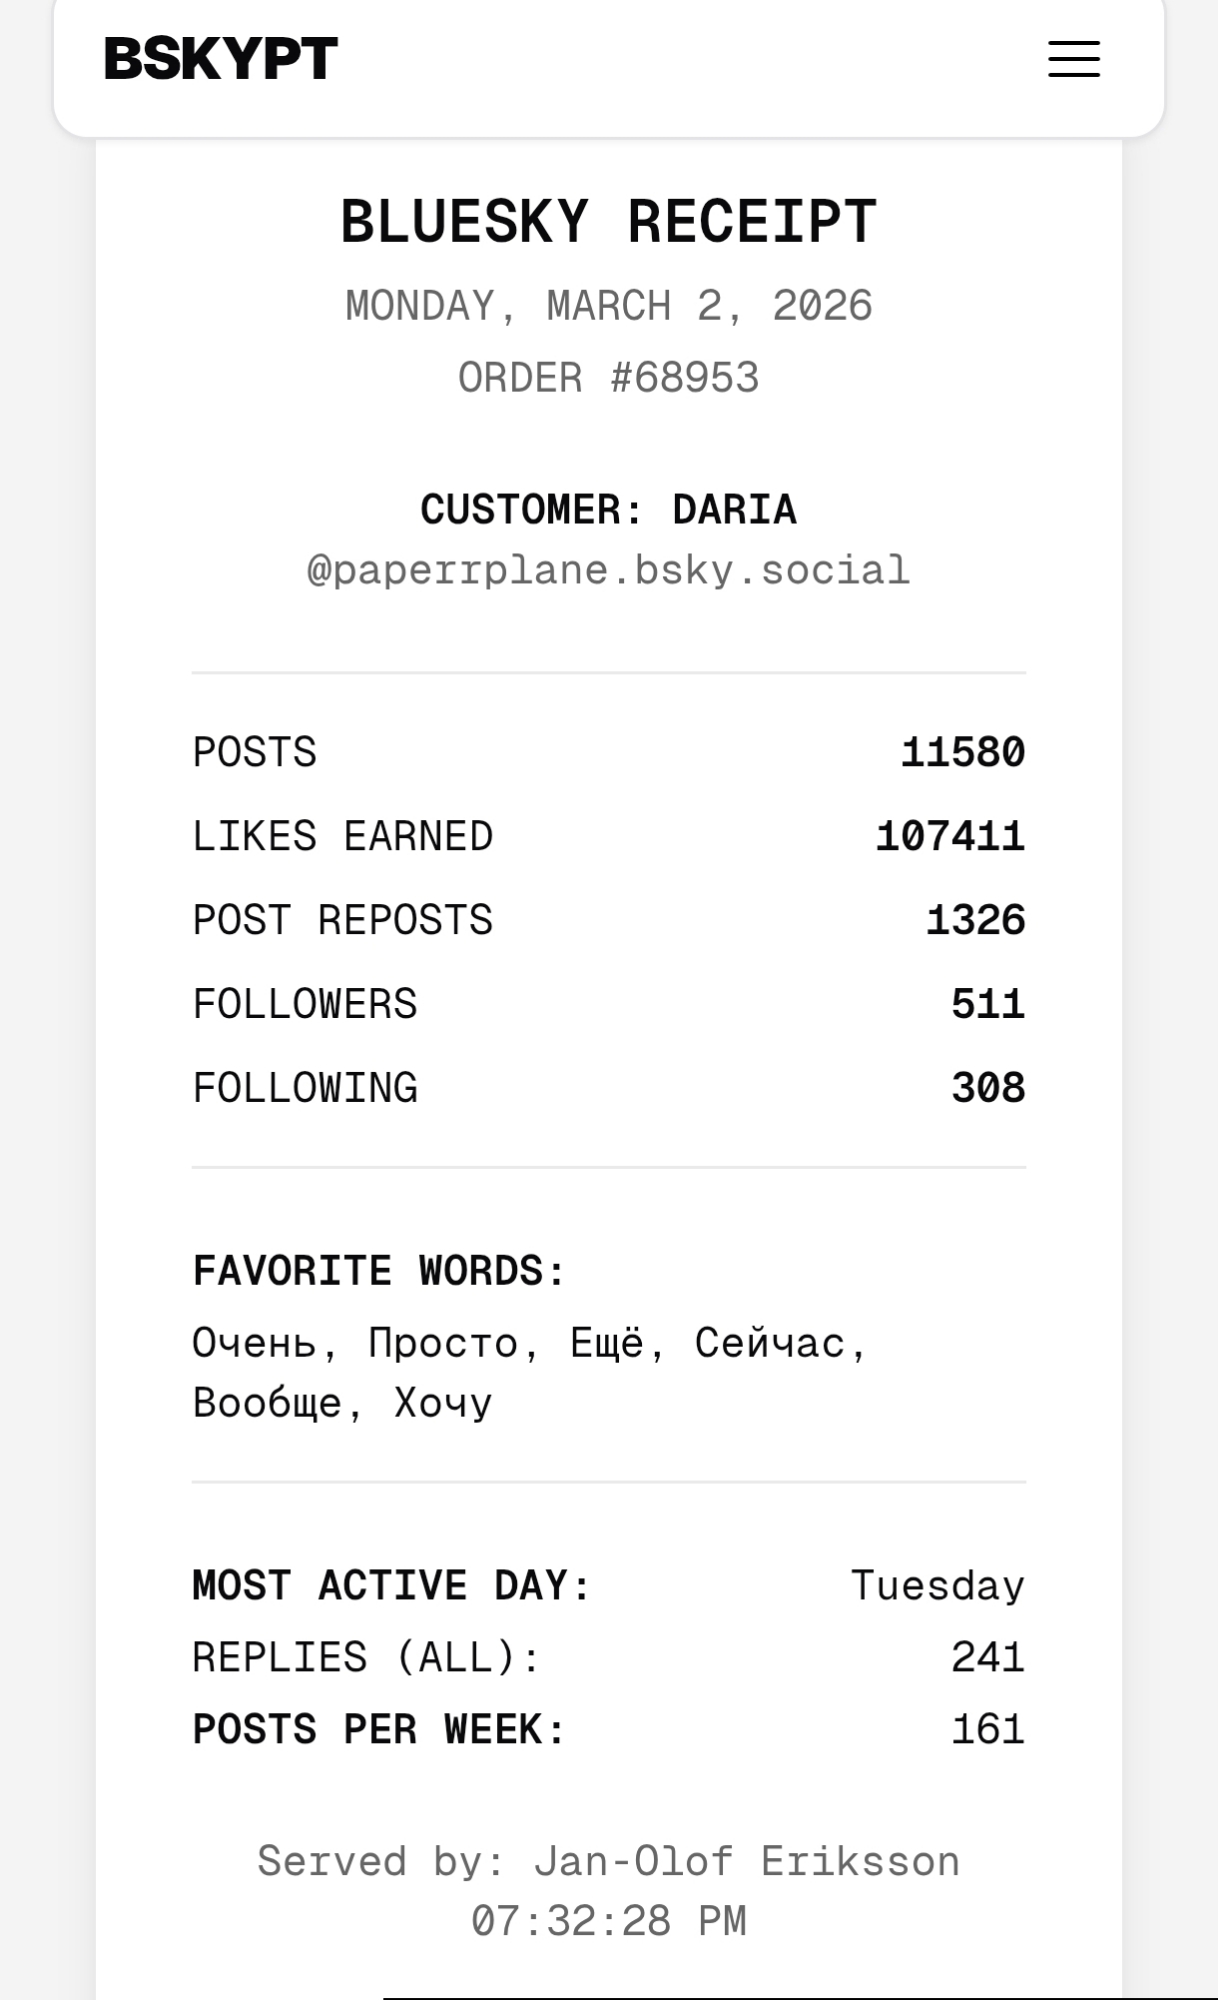Viewport: 1218px width, 2000px height.
Task: Click the Customer: Daria name line
Action: [x=608, y=510]
